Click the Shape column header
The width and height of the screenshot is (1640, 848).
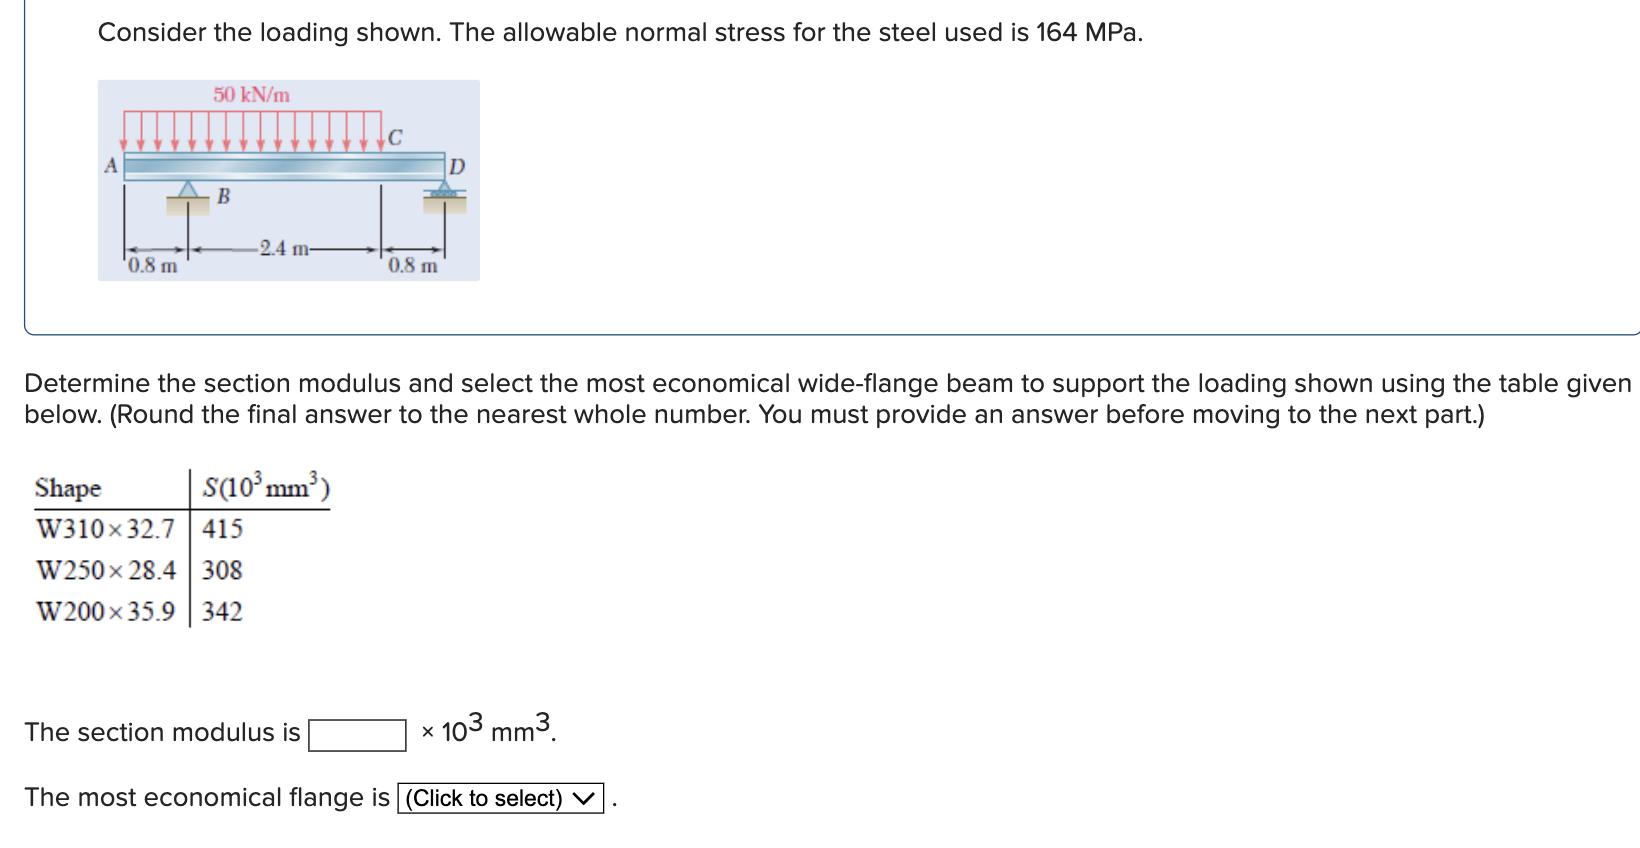pyautogui.click(x=67, y=489)
